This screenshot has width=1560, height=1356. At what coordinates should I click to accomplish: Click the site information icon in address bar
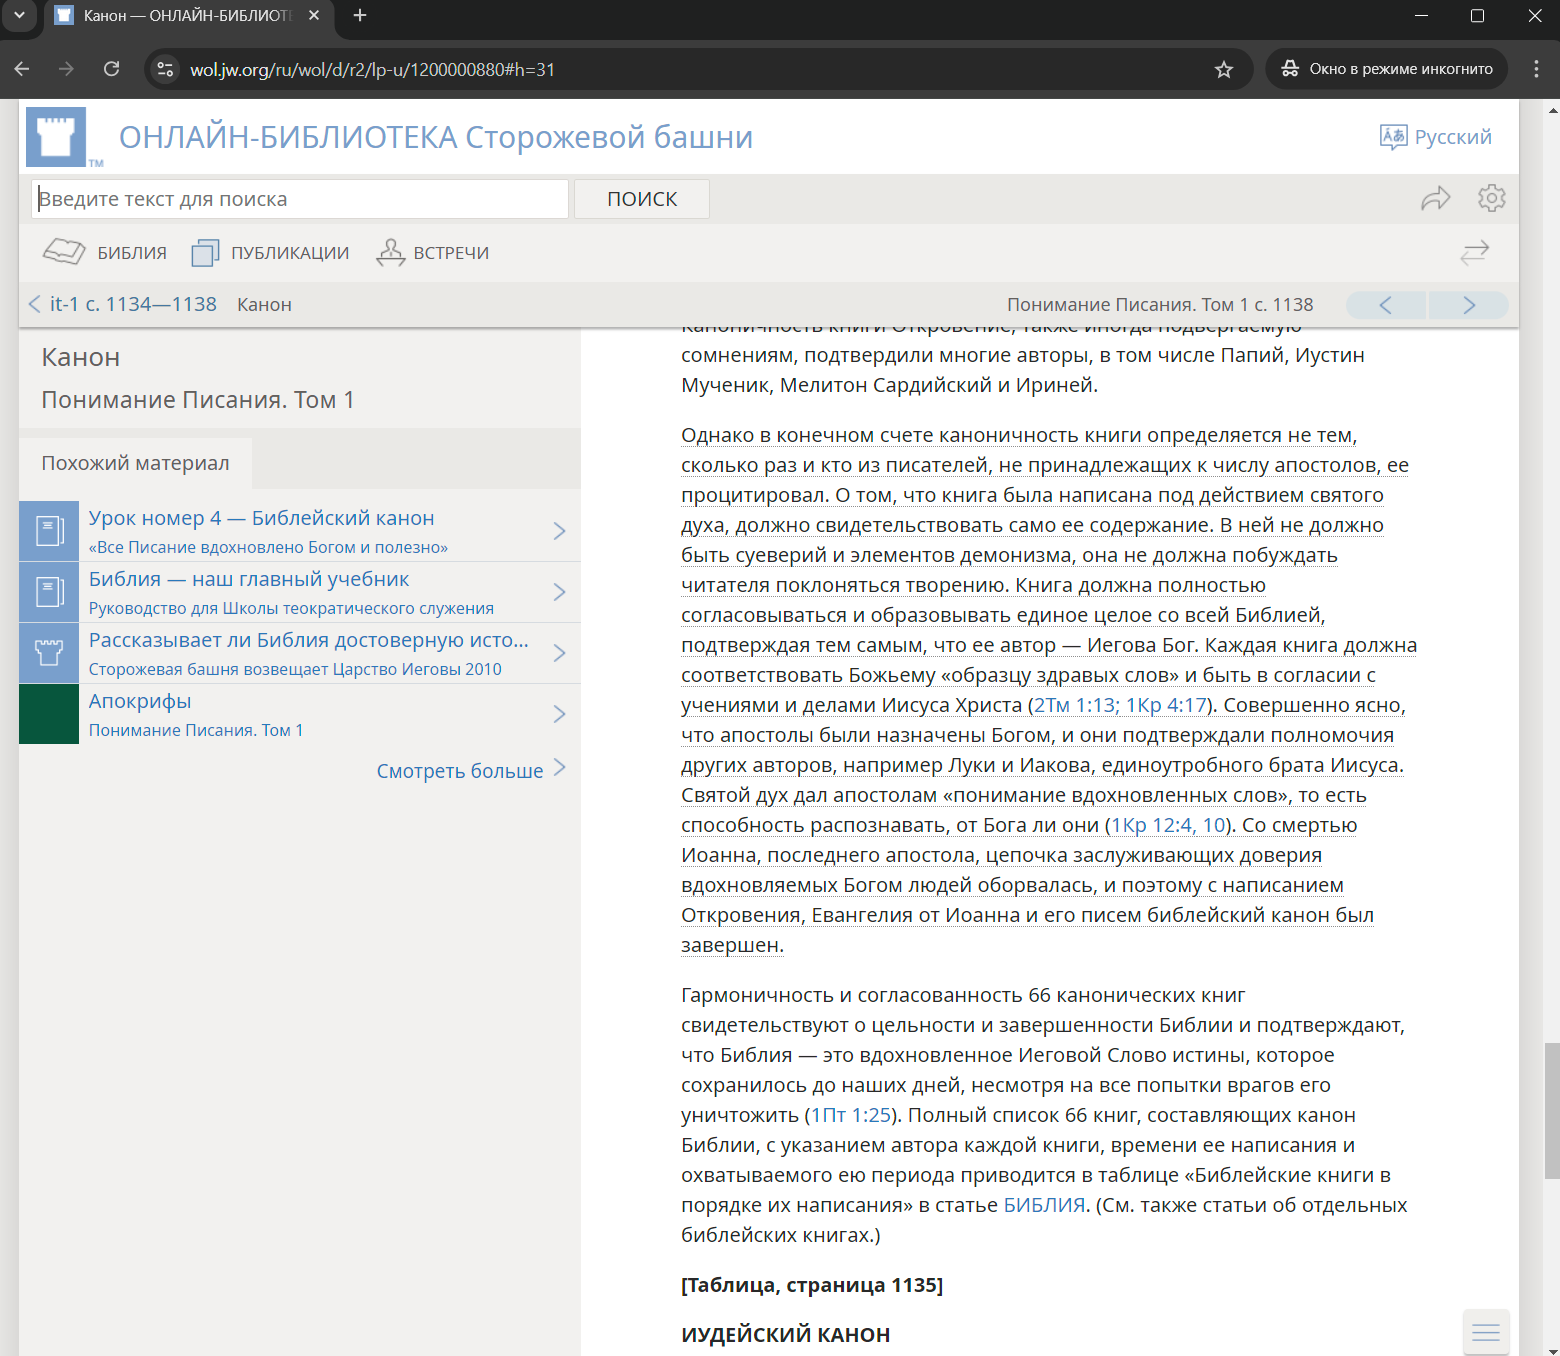[x=166, y=69]
